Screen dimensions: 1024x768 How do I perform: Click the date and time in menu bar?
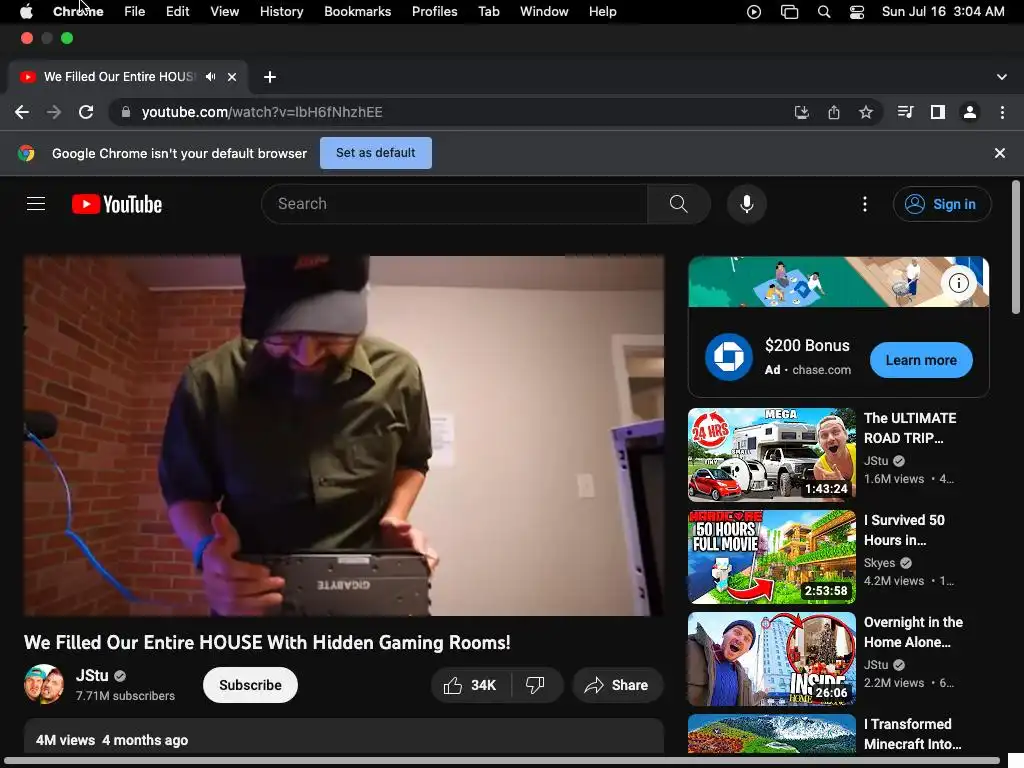943,11
